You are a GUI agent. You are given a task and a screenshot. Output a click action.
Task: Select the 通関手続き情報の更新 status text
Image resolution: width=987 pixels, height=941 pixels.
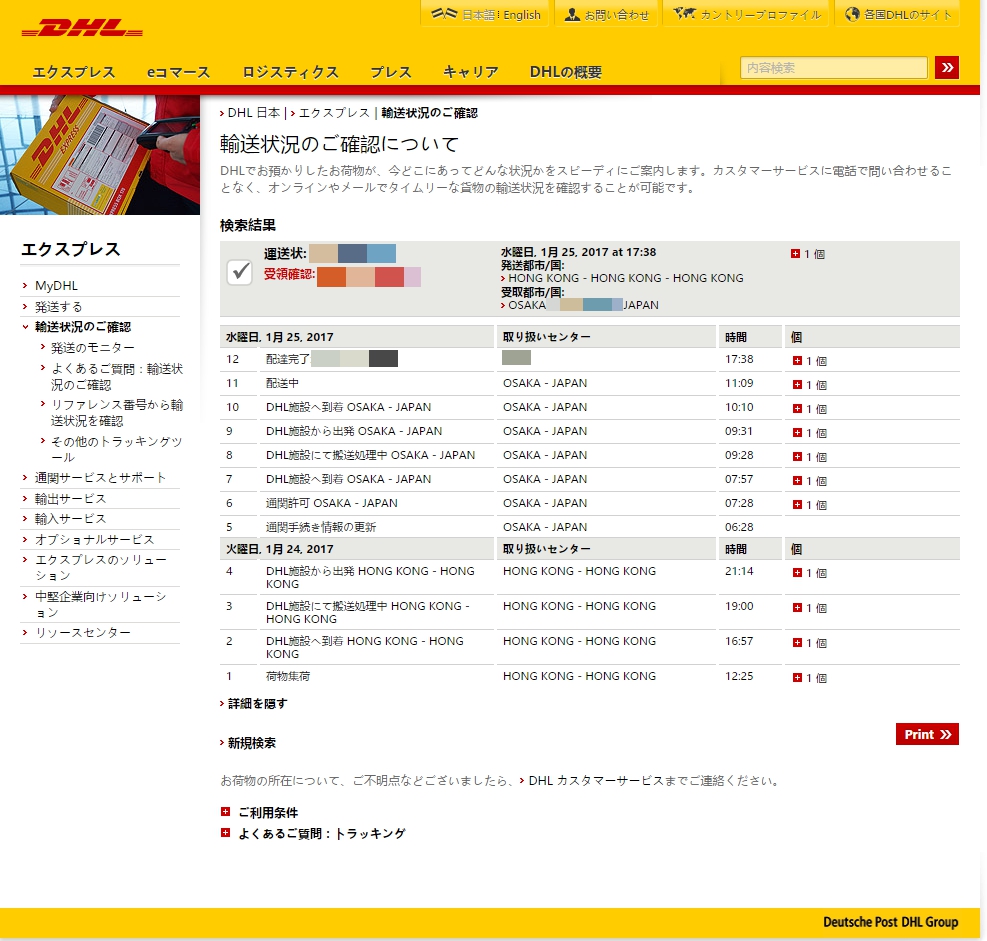[320, 527]
